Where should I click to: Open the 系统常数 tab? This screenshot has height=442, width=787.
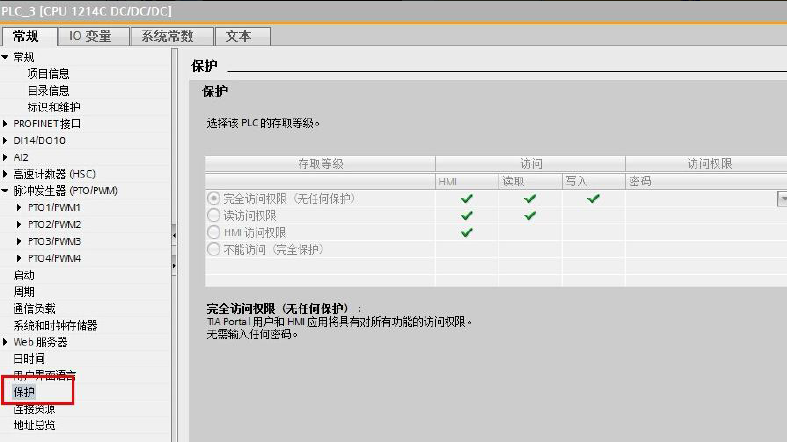click(x=169, y=36)
